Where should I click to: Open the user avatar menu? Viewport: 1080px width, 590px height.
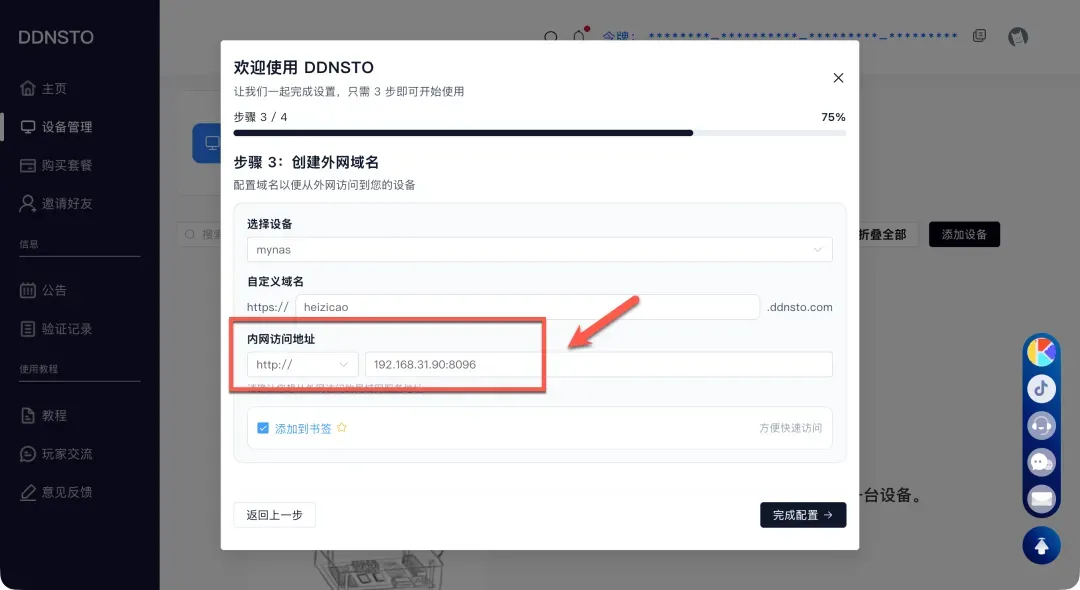click(1018, 36)
